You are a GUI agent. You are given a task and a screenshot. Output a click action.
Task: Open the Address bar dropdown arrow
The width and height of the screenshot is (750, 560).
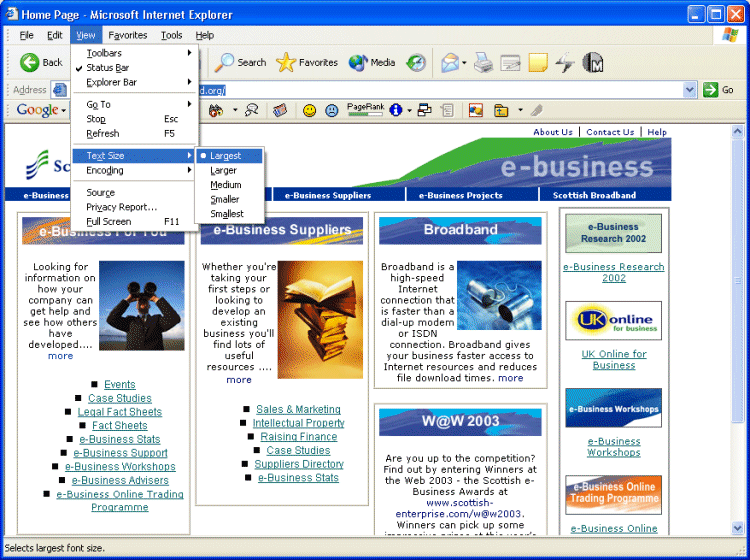click(689, 89)
